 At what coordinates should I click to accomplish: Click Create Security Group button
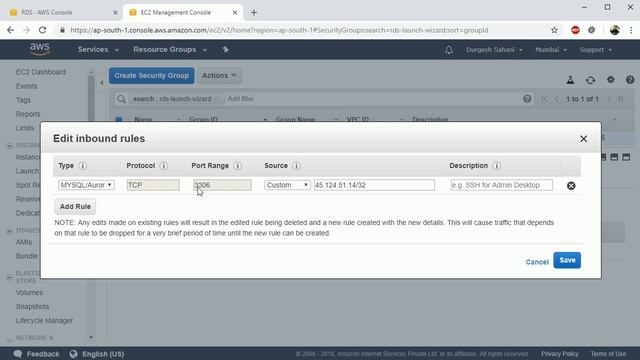pyautogui.click(x=151, y=76)
